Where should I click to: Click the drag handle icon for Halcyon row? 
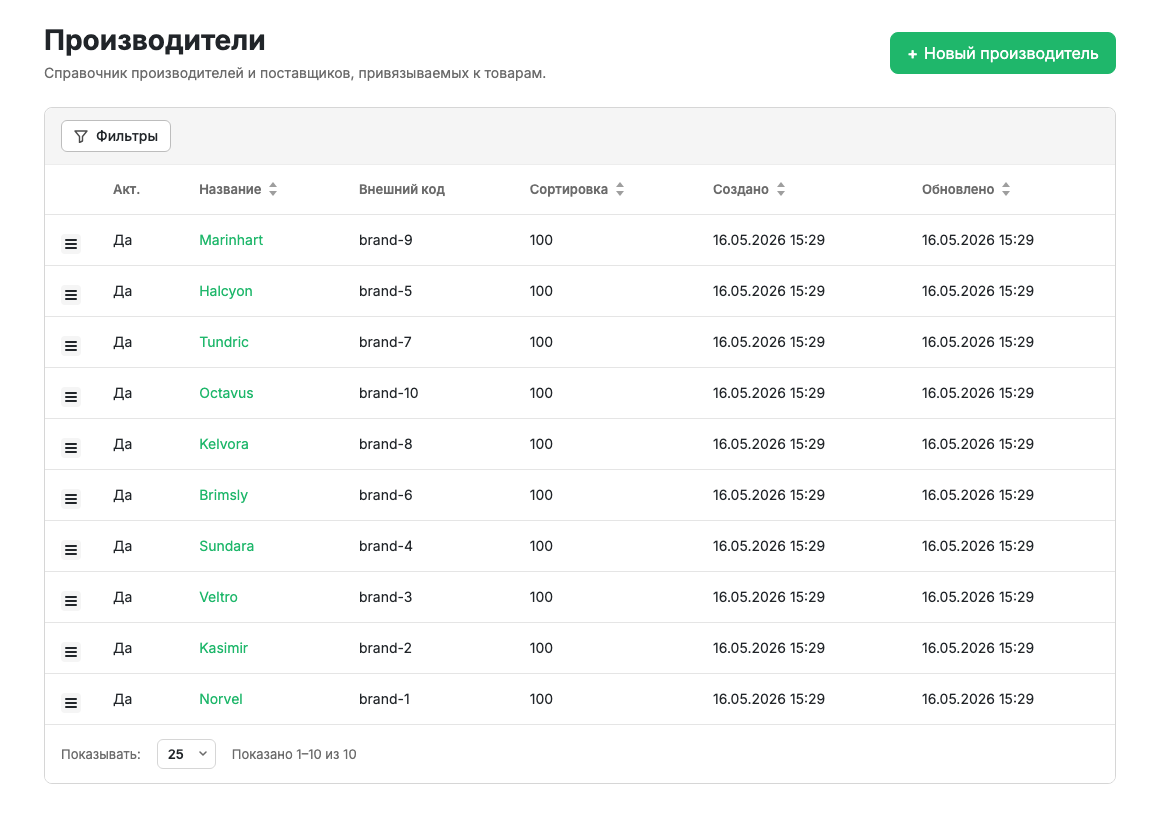click(x=71, y=294)
